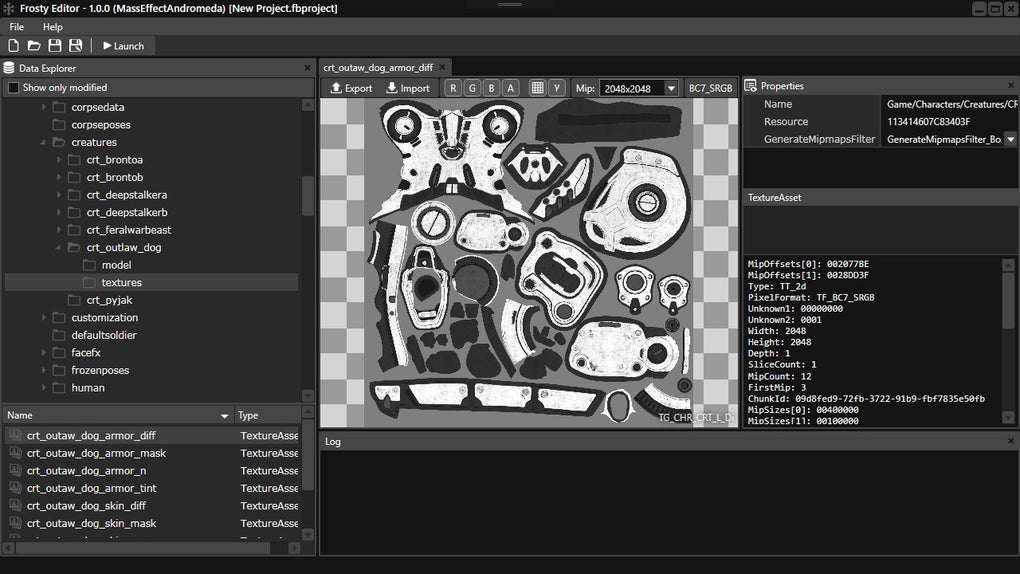Toggle the Y flip button
The height and width of the screenshot is (574, 1020).
557,88
